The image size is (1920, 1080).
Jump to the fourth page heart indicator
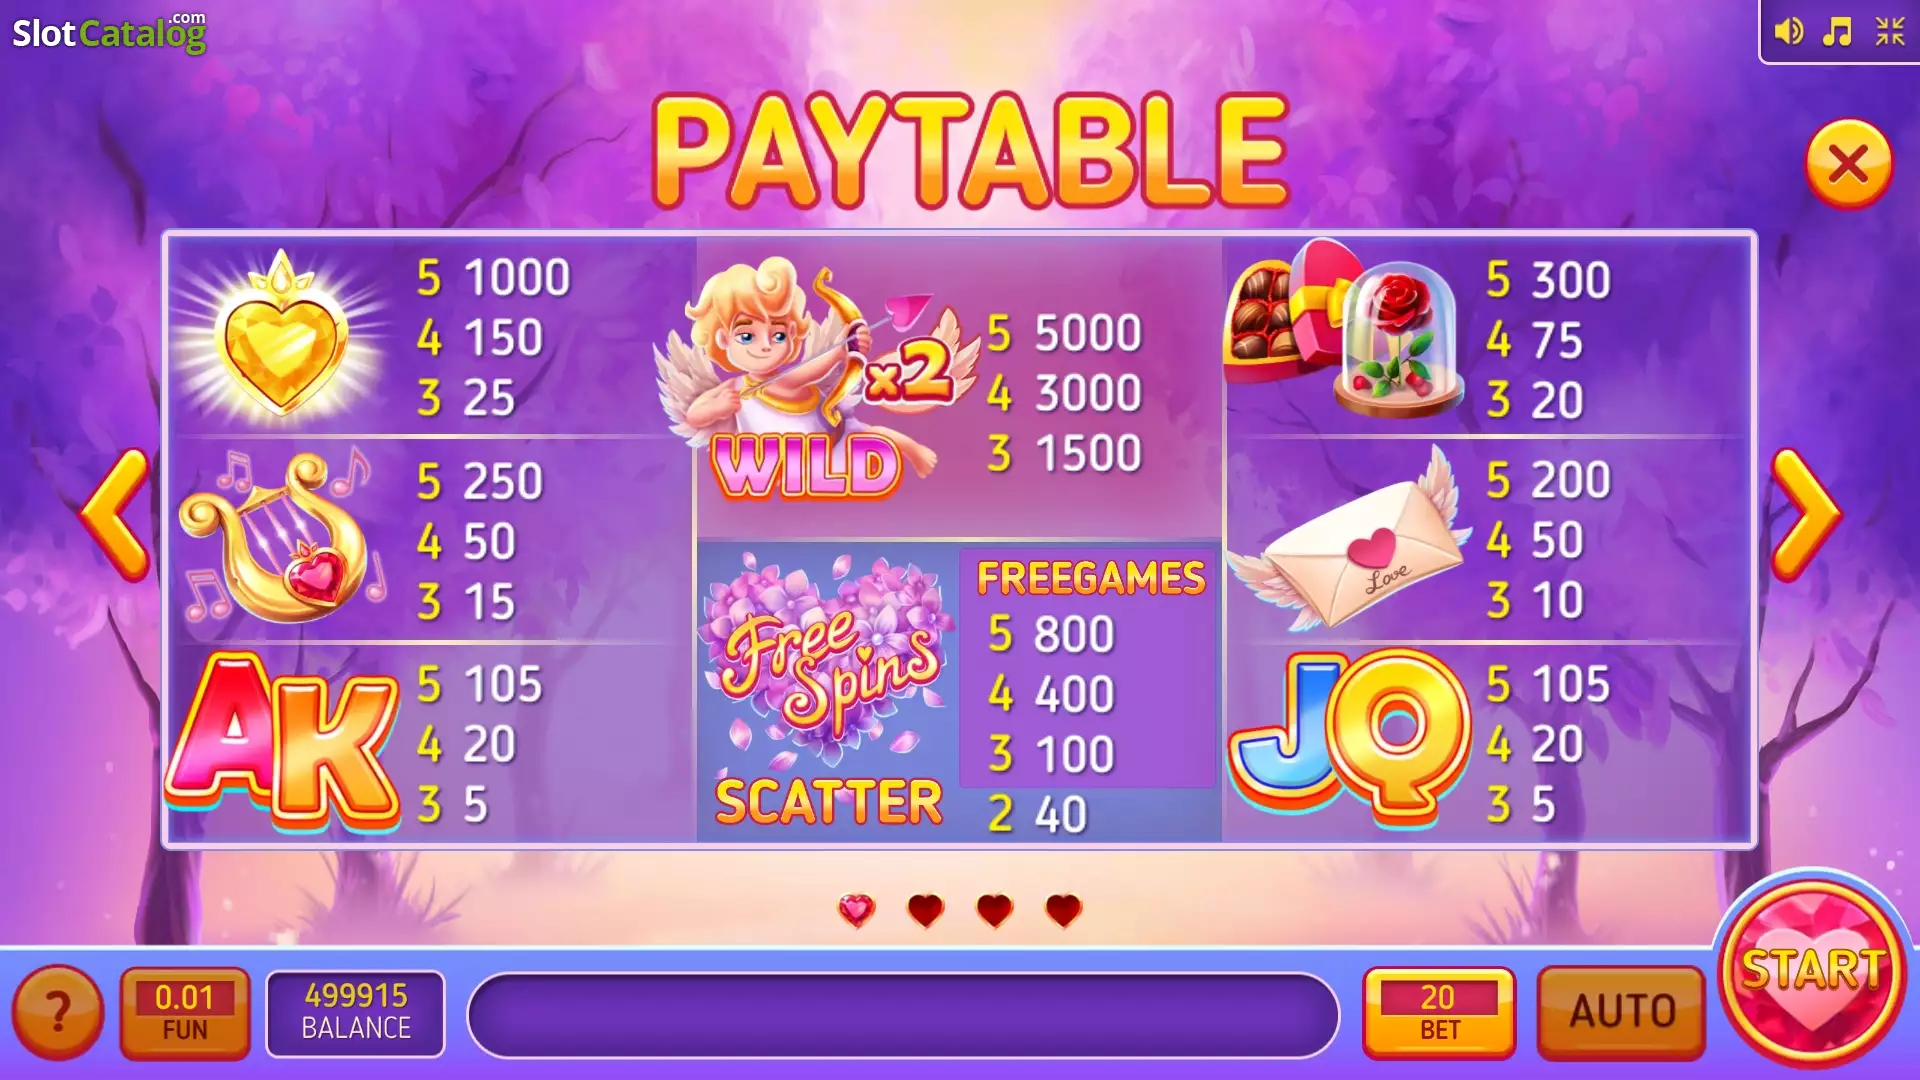(x=1064, y=910)
